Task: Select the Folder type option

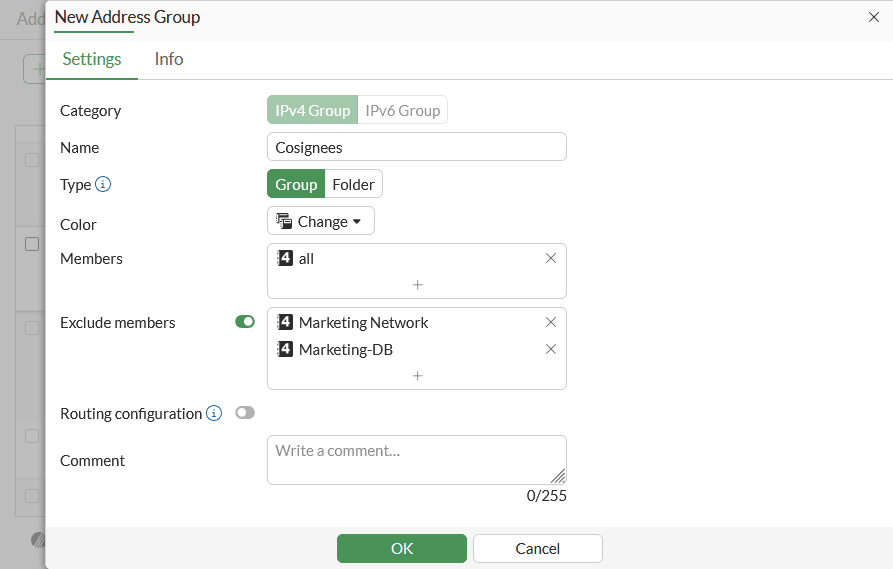Action: [x=353, y=184]
